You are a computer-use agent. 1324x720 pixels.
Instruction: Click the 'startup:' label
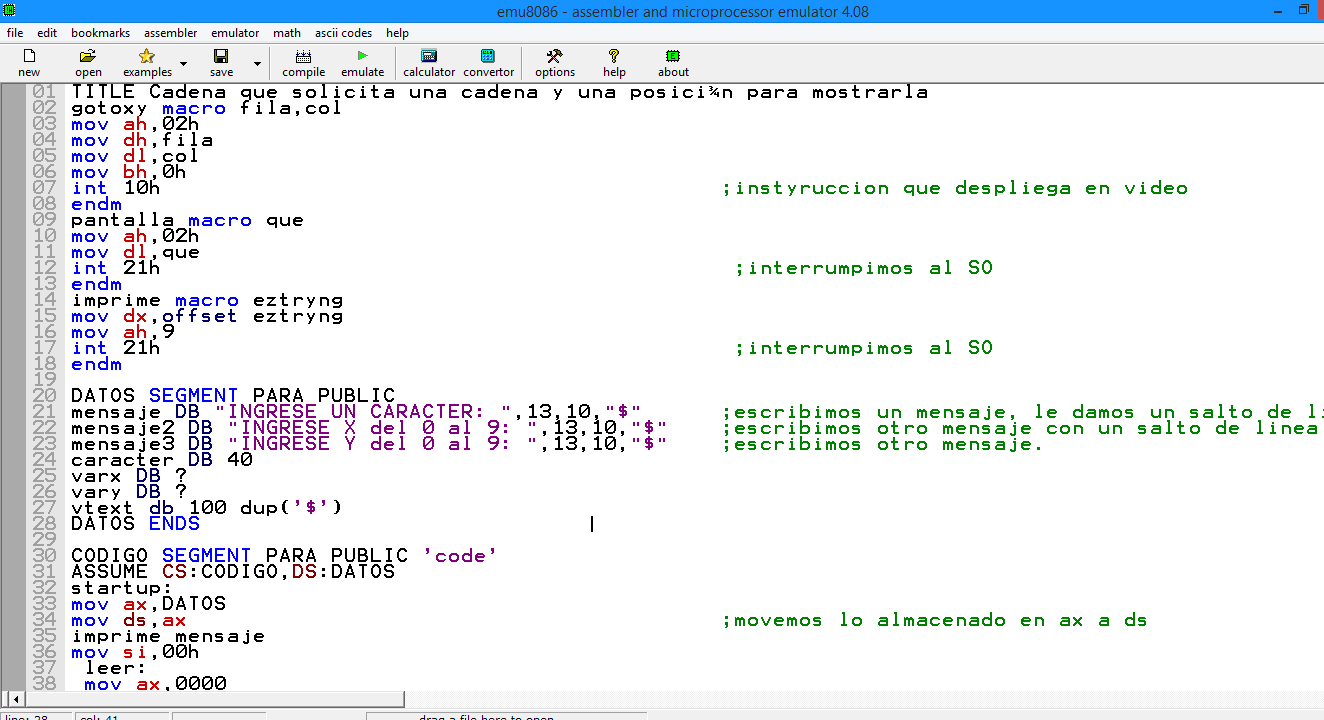[x=122, y=588]
